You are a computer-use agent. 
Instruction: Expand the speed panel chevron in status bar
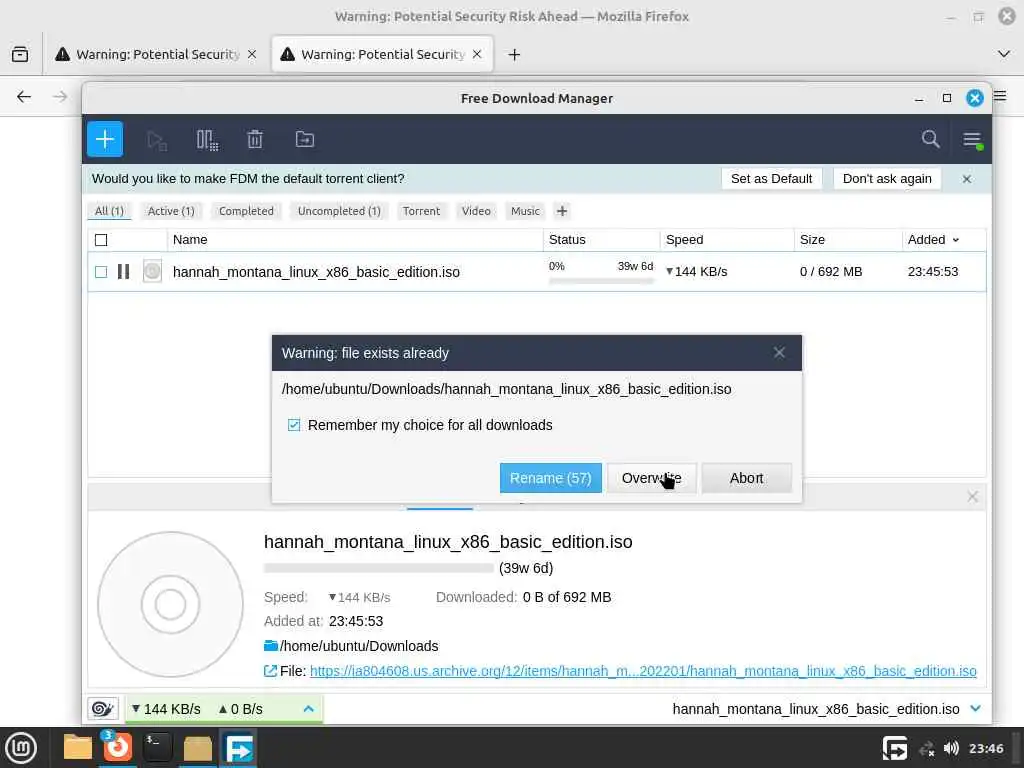pyautogui.click(x=308, y=709)
